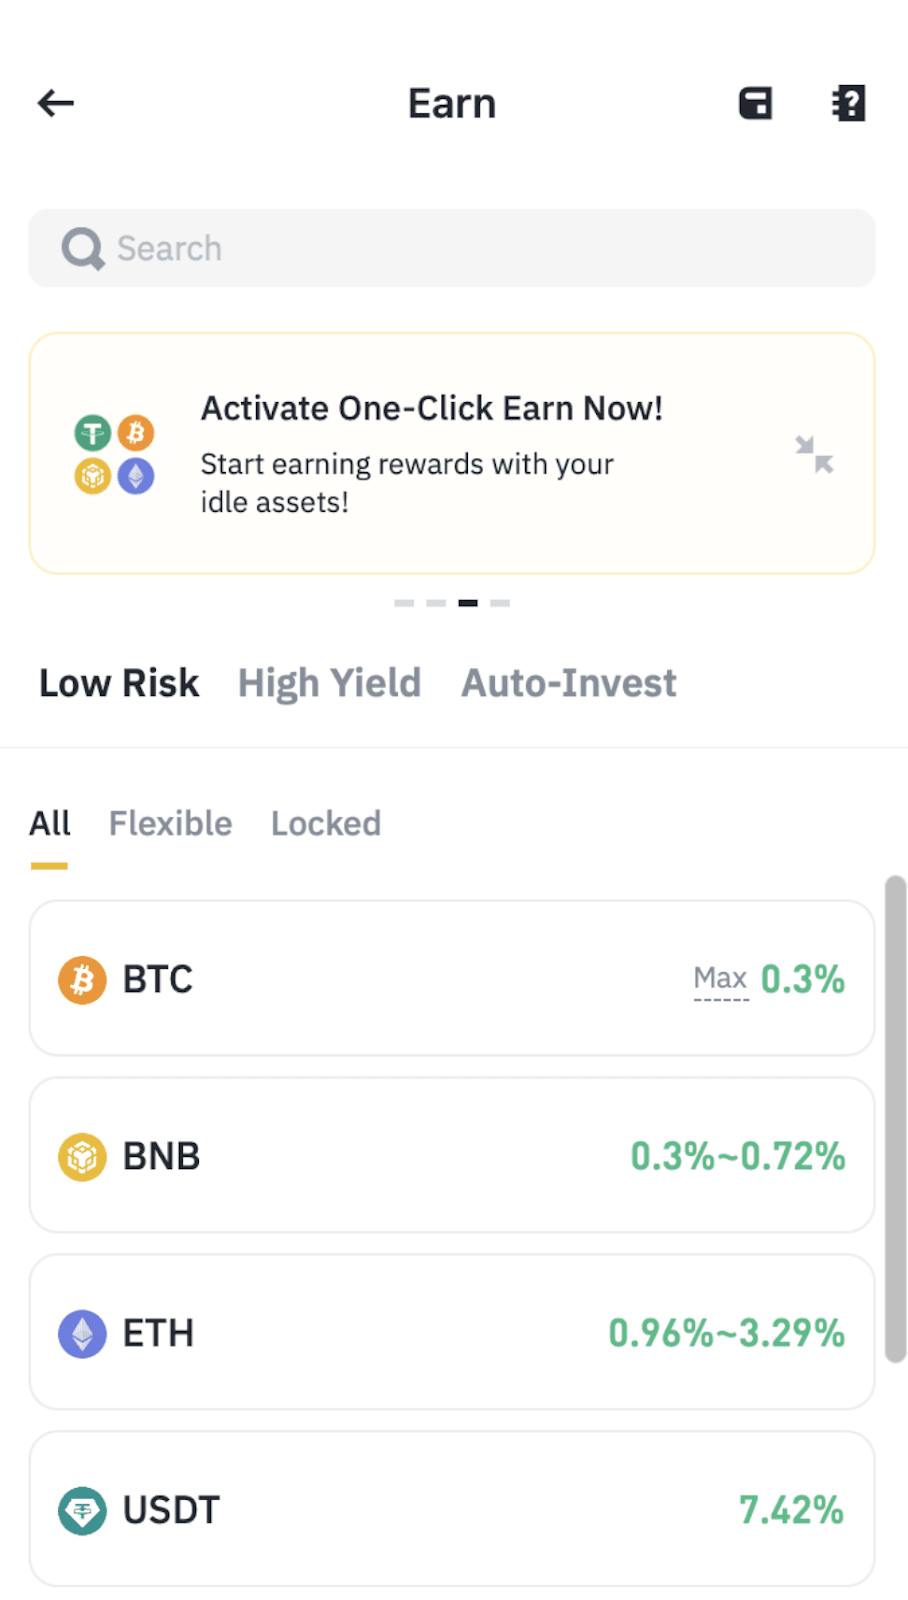Viewport: 908px width, 1600px height.
Task: Filter products by Locked
Action: click(x=326, y=824)
